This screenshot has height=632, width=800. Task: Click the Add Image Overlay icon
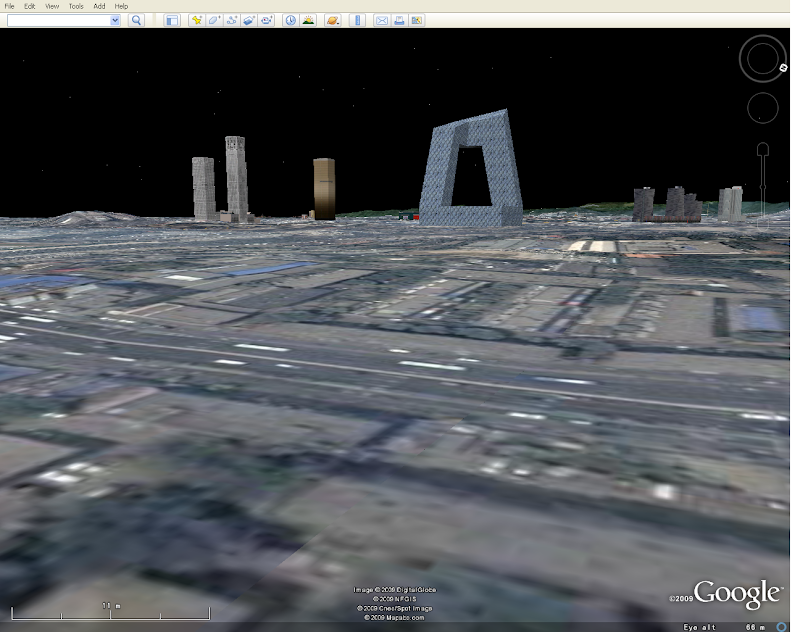click(x=249, y=20)
